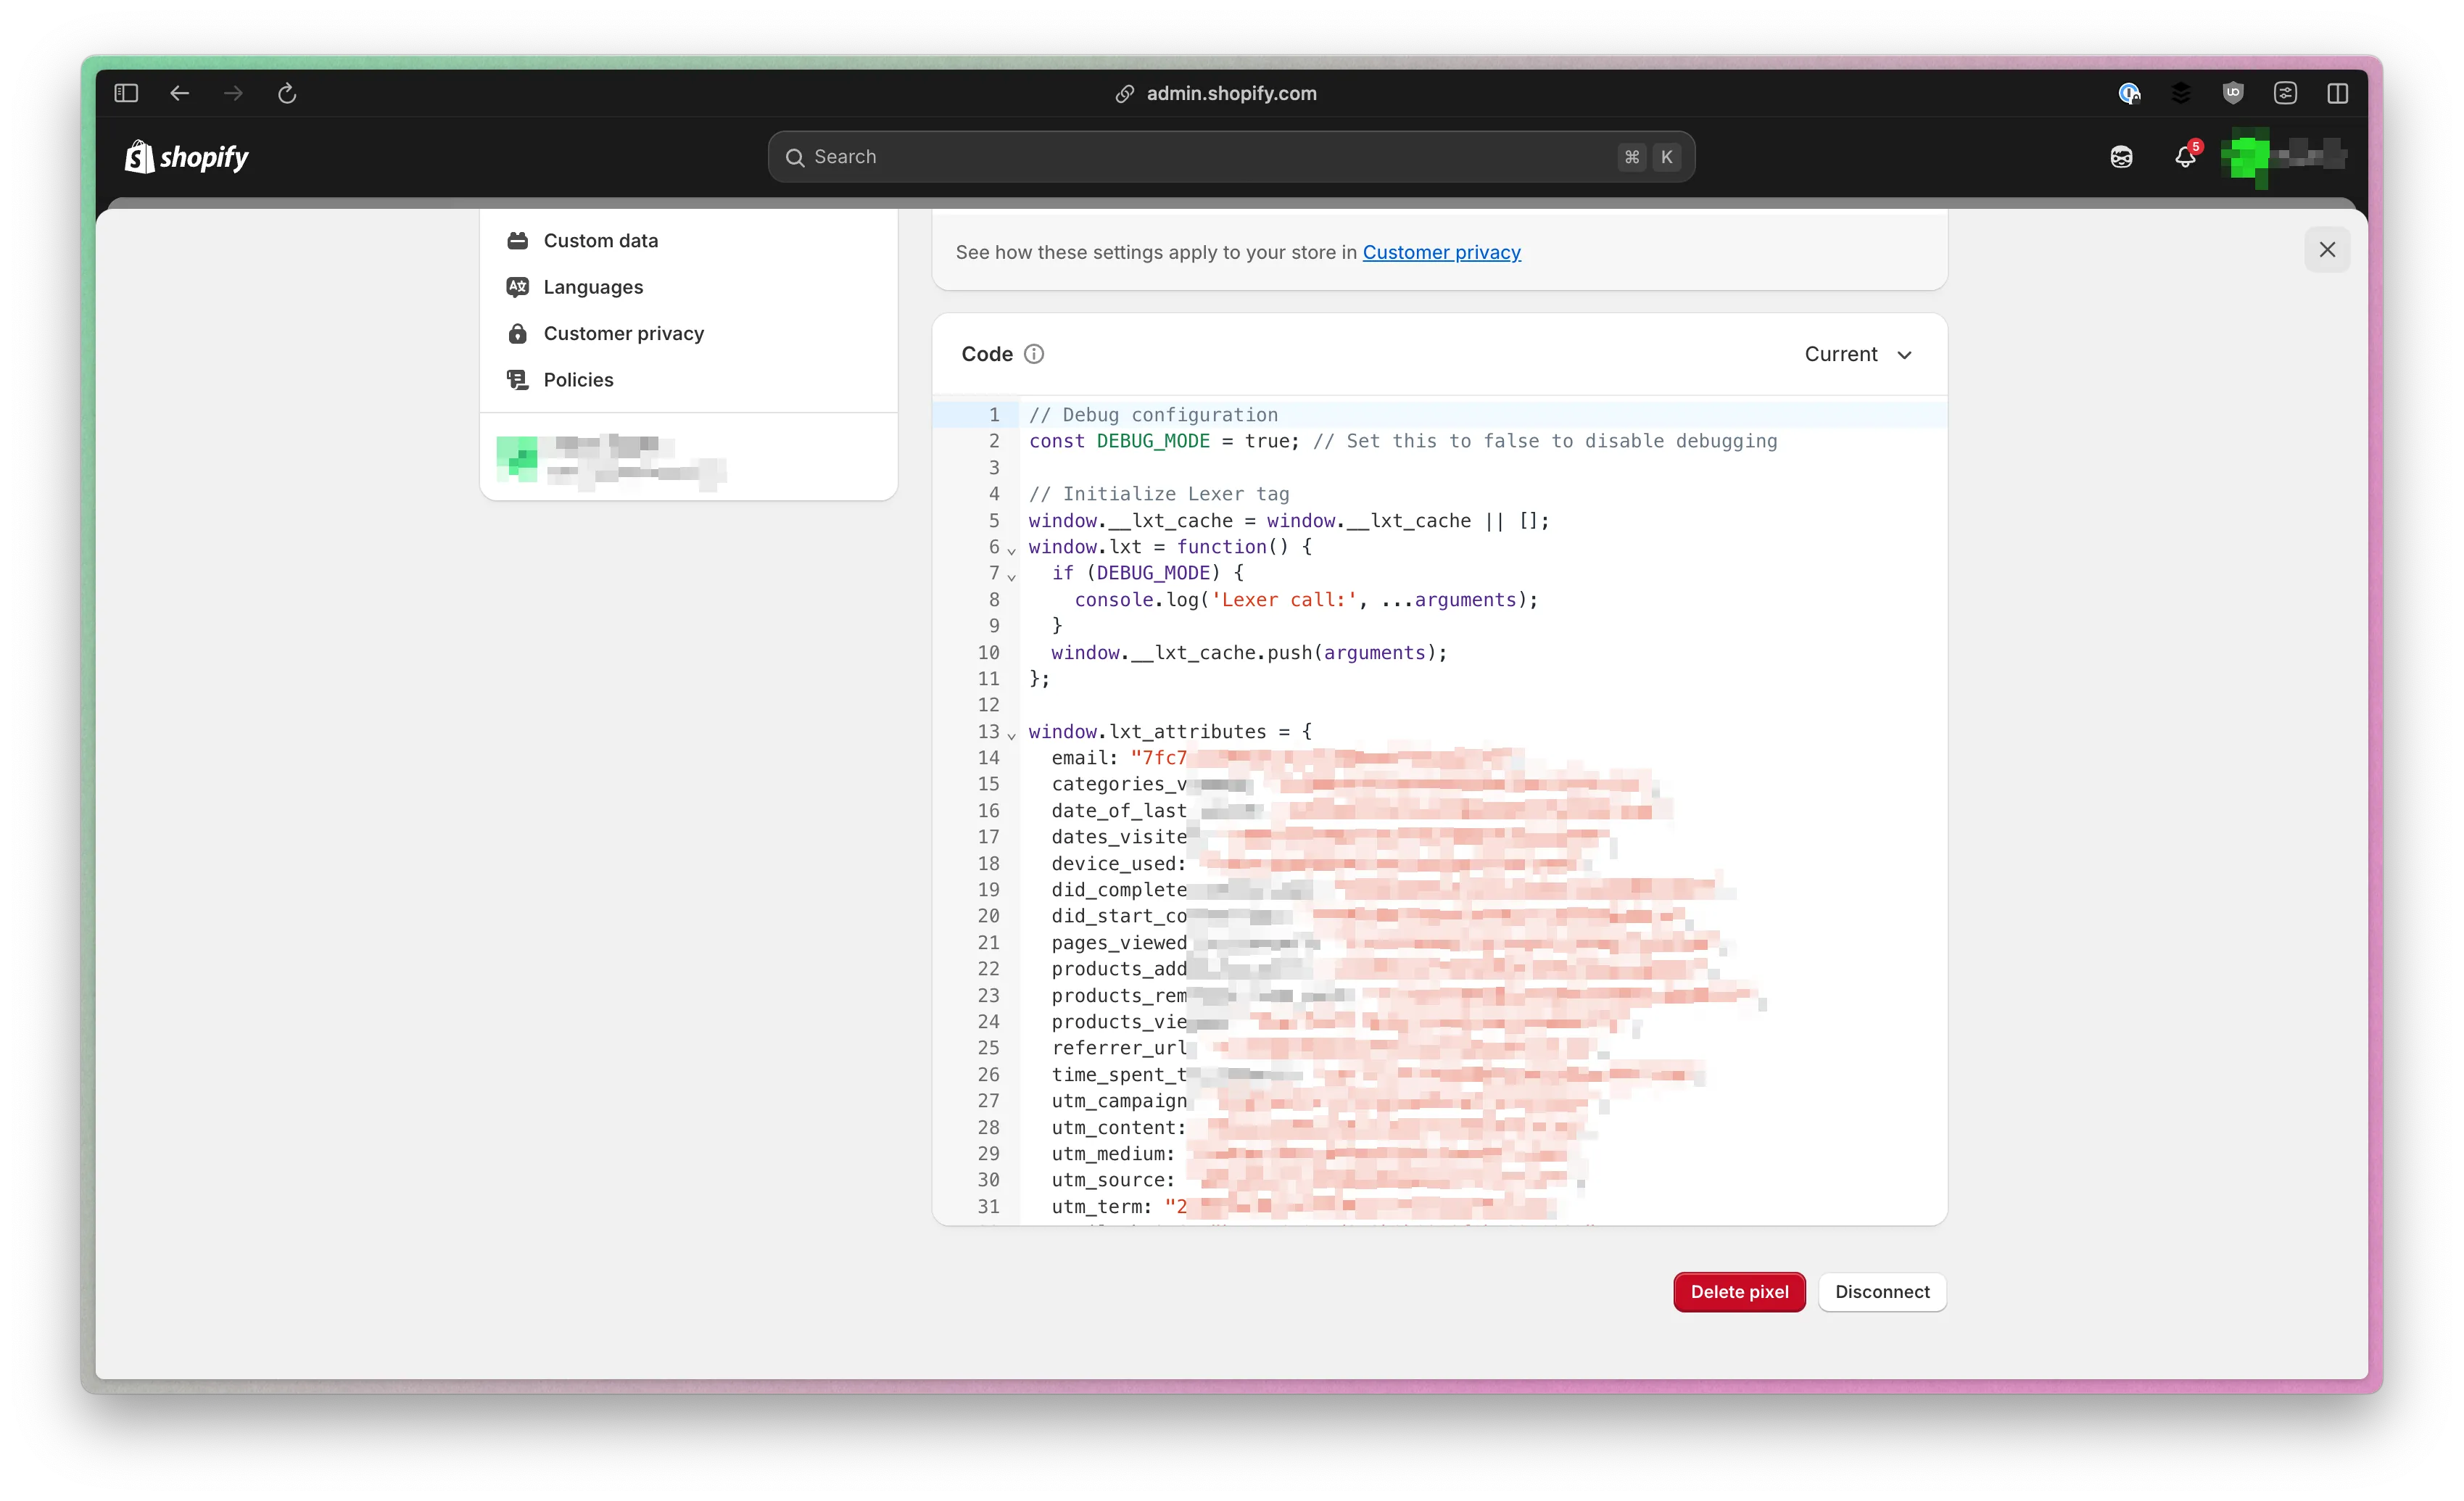Reload the page with refresh icon
2464x1501 pixels.
tap(287, 93)
